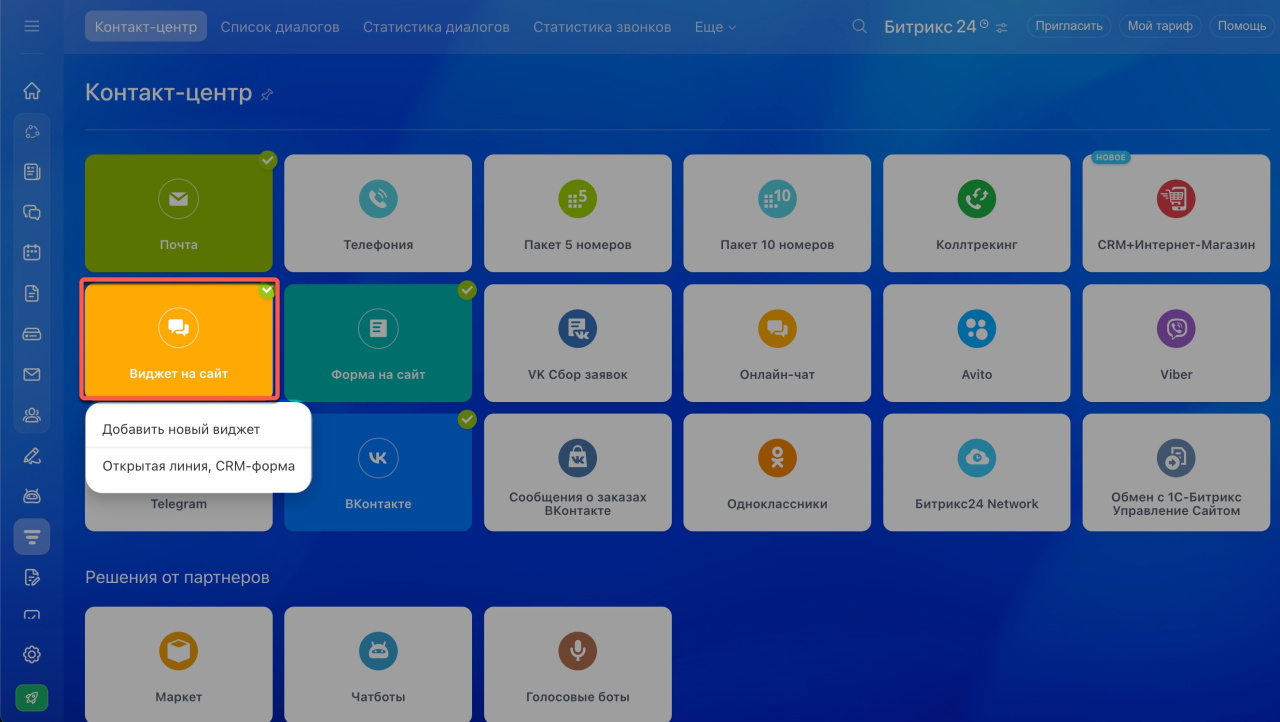Open Пакет 10 номеров tile
Image resolution: width=1280 pixels, height=722 pixels.
click(777, 213)
